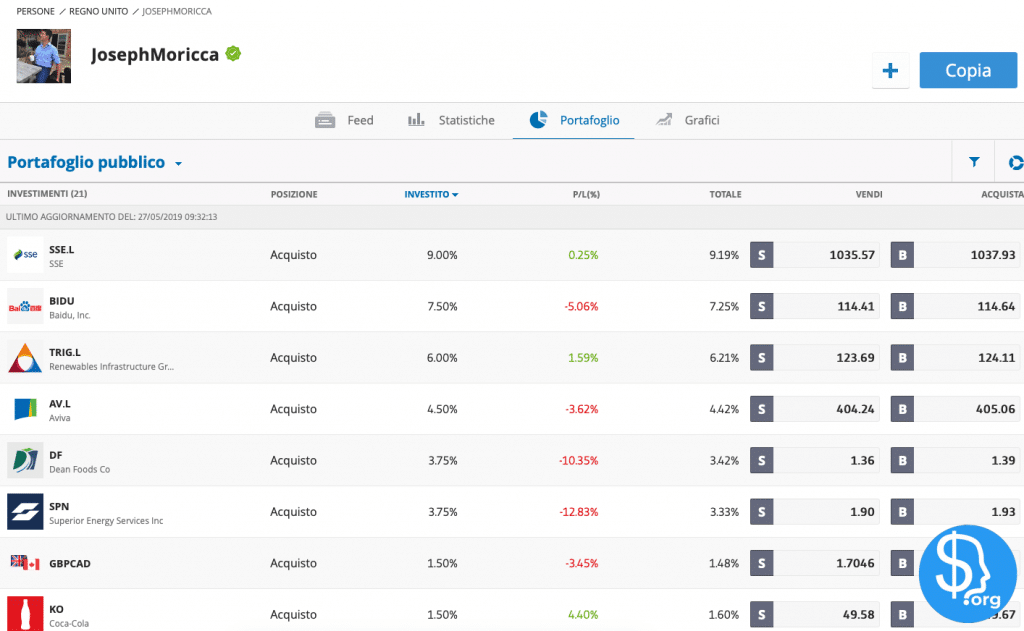Sort by the P/L(%) column header
The image size is (1024, 631).
click(586, 194)
